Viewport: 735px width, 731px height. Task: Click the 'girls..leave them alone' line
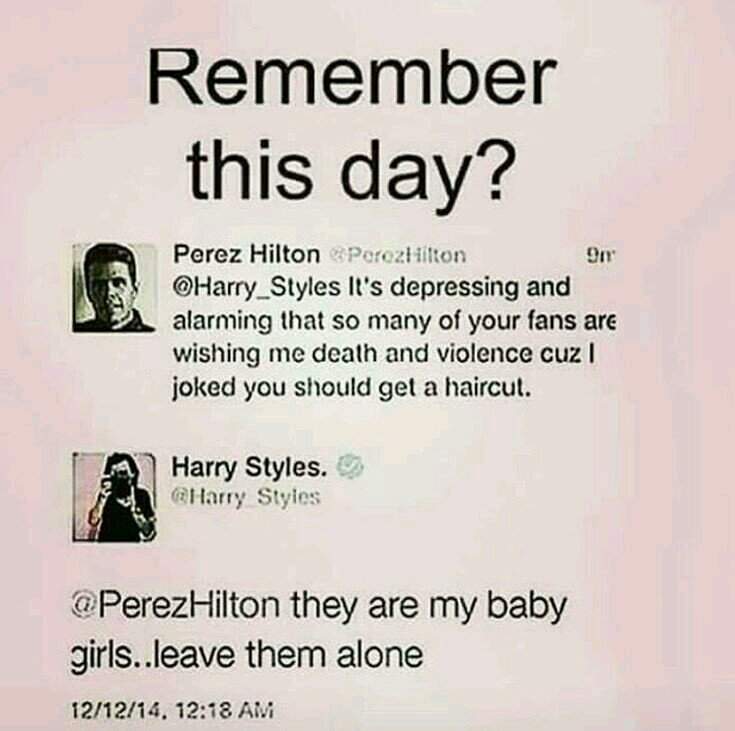tap(247, 654)
